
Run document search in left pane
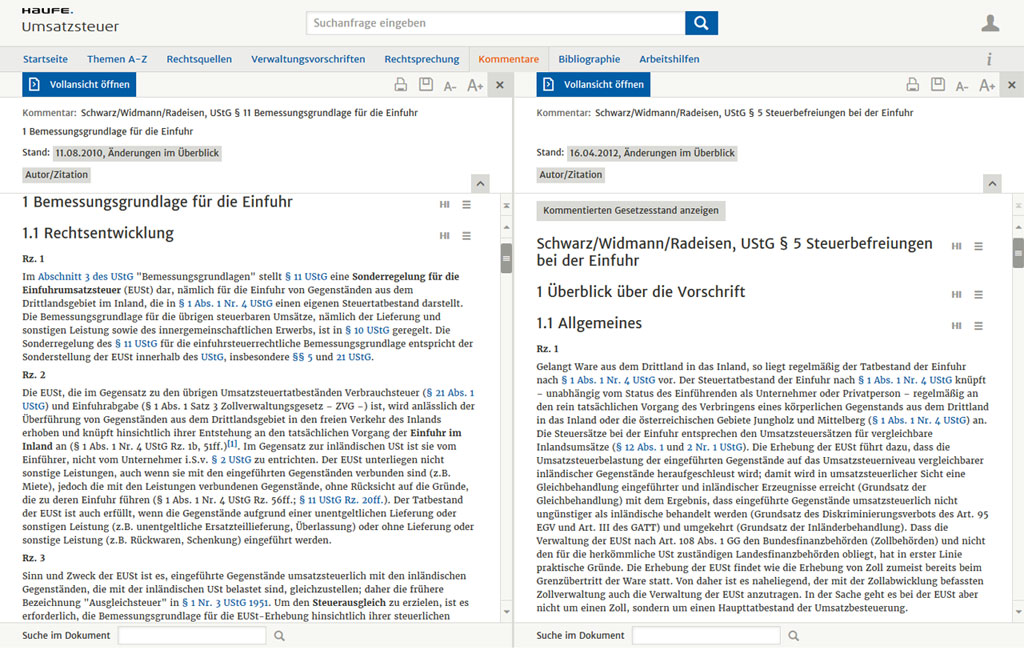(x=280, y=635)
